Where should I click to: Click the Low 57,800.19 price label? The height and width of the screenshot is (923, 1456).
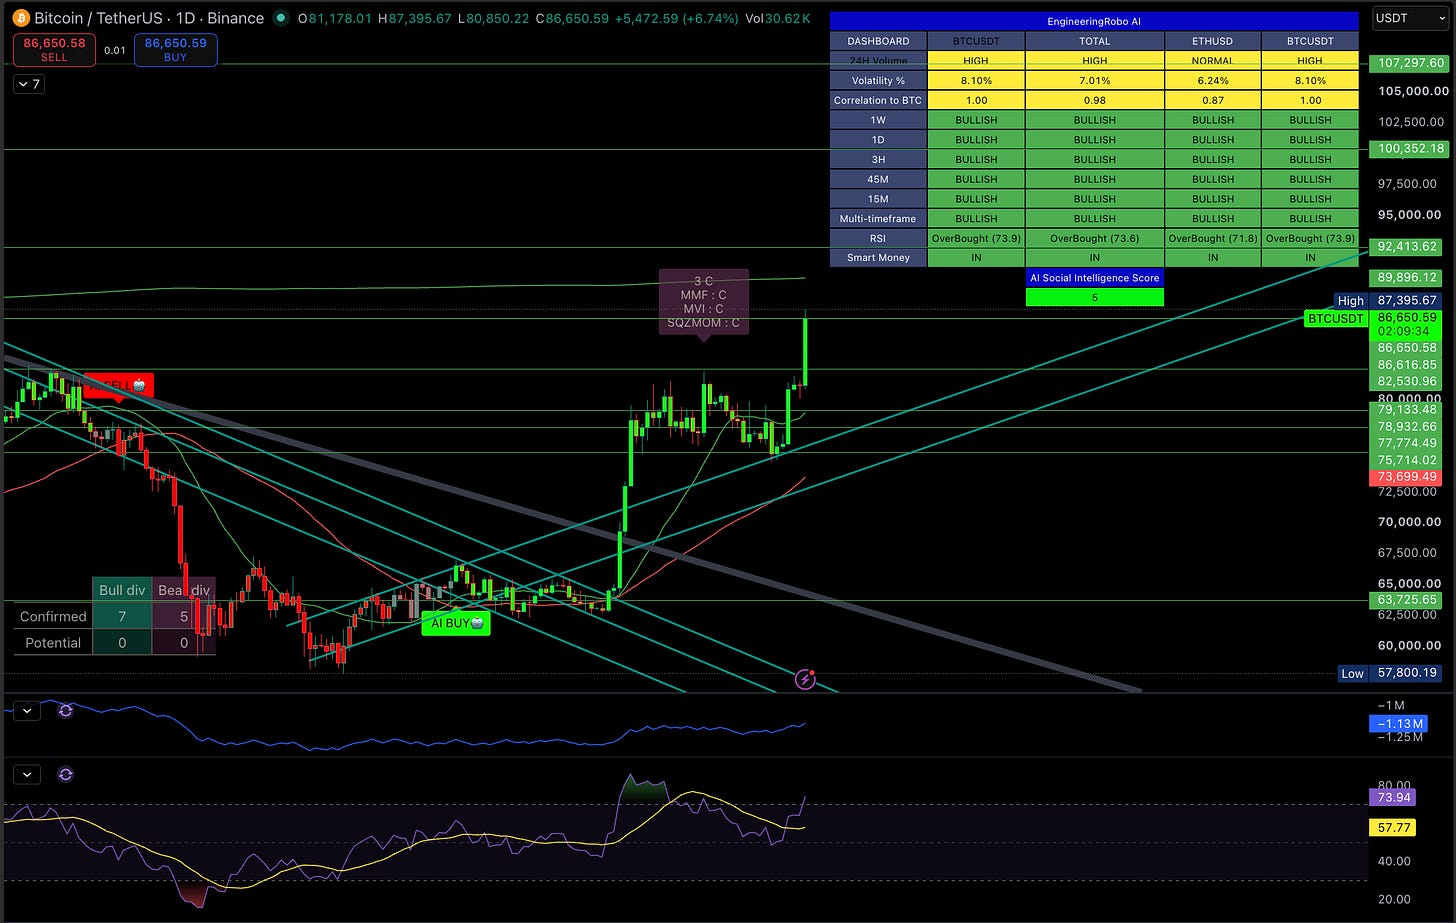tap(1390, 673)
